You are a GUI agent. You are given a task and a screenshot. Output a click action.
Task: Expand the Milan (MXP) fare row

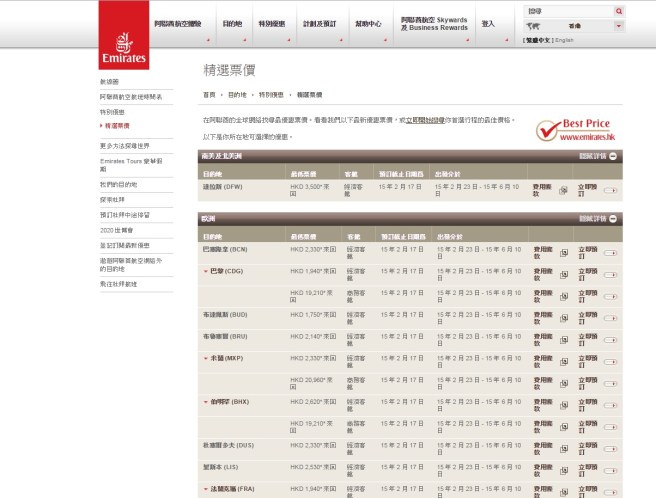(206, 357)
